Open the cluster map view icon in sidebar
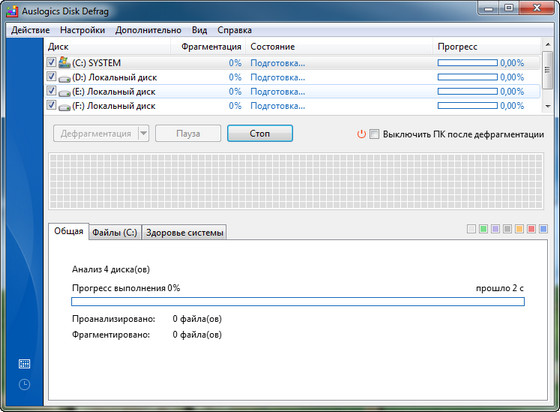Viewport: 560px width, 412px height. (x=24, y=364)
